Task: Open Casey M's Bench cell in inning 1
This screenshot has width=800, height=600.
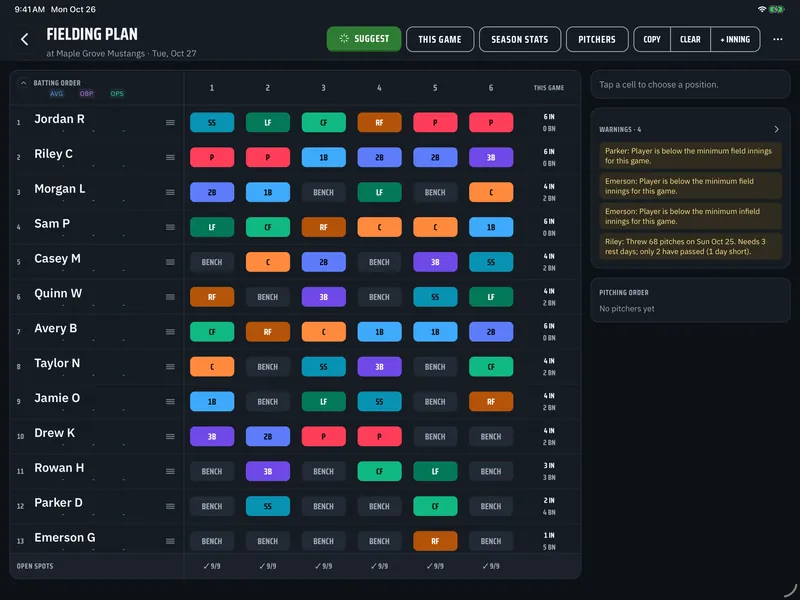Action: (x=212, y=262)
